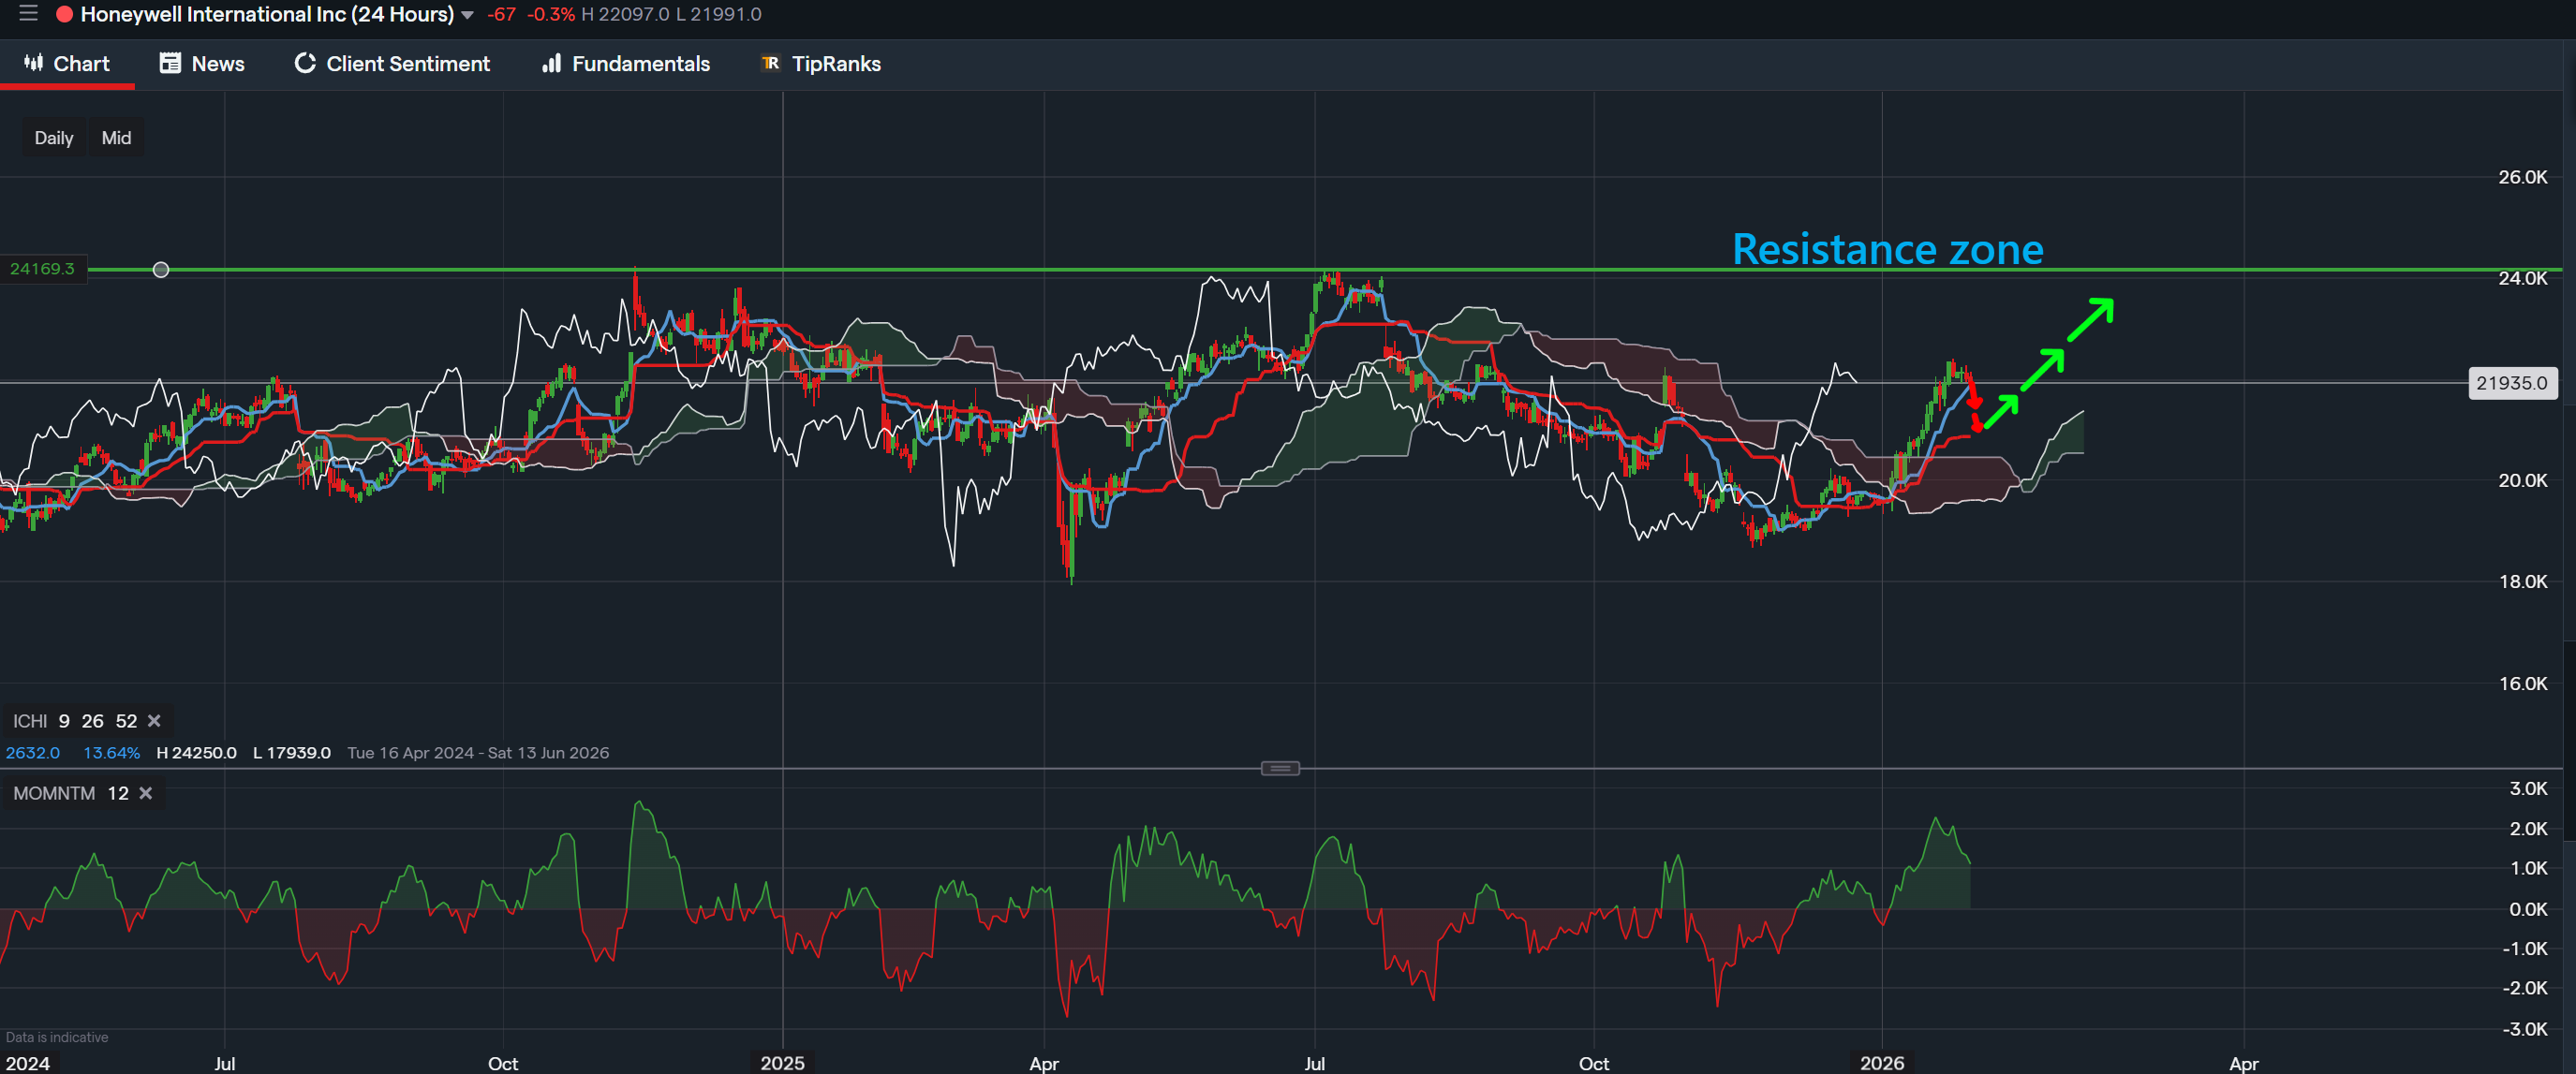This screenshot has width=2576, height=1074.
Task: Open momentum settings by clicking 'MOMNTM 12'
Action: [x=65, y=793]
